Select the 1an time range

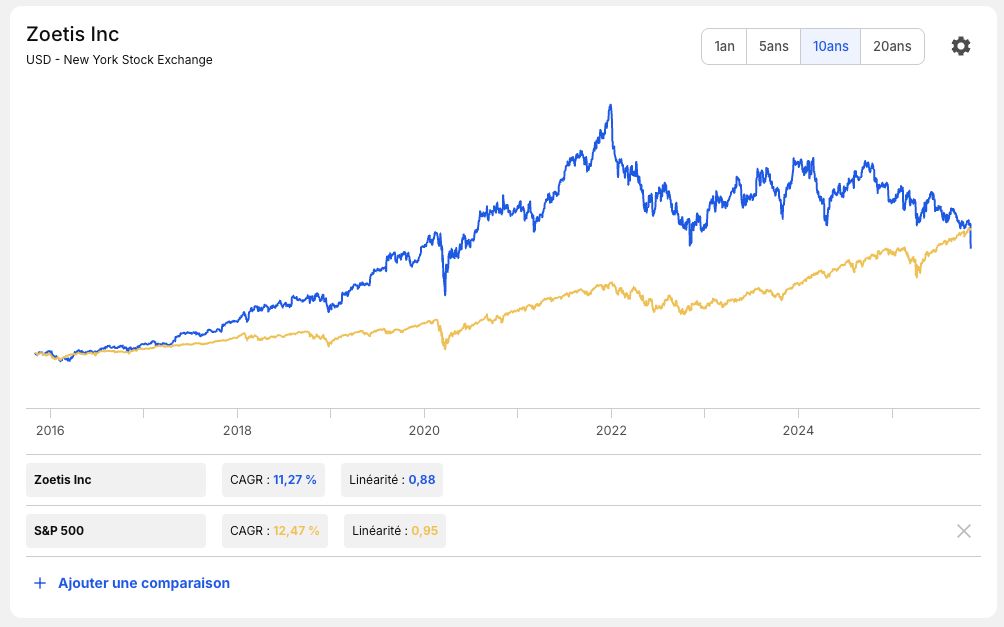pos(724,46)
